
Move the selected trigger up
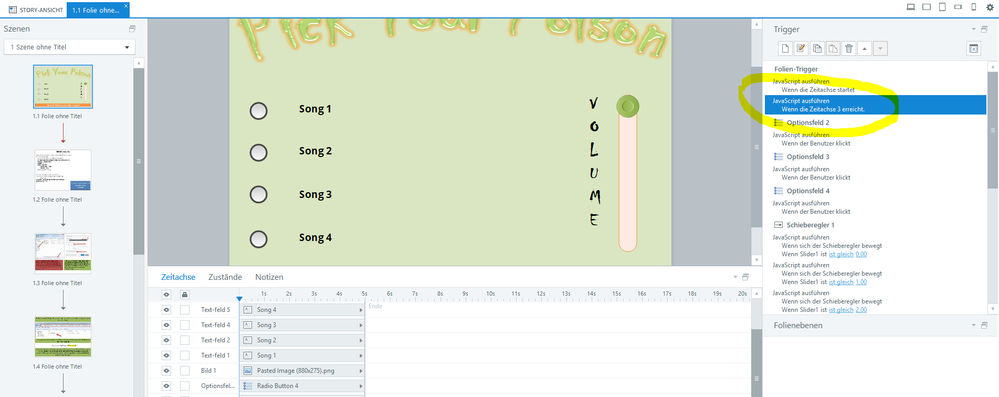[x=865, y=48]
